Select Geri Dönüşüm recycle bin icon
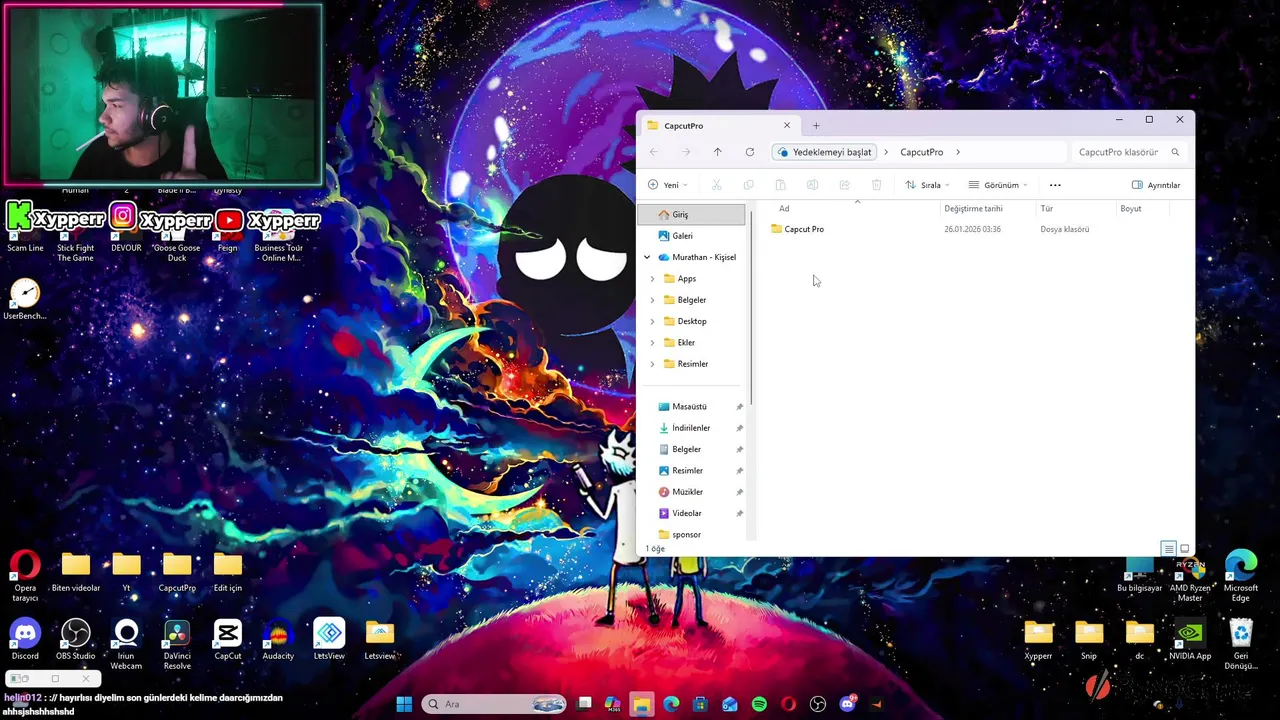 tap(1241, 644)
